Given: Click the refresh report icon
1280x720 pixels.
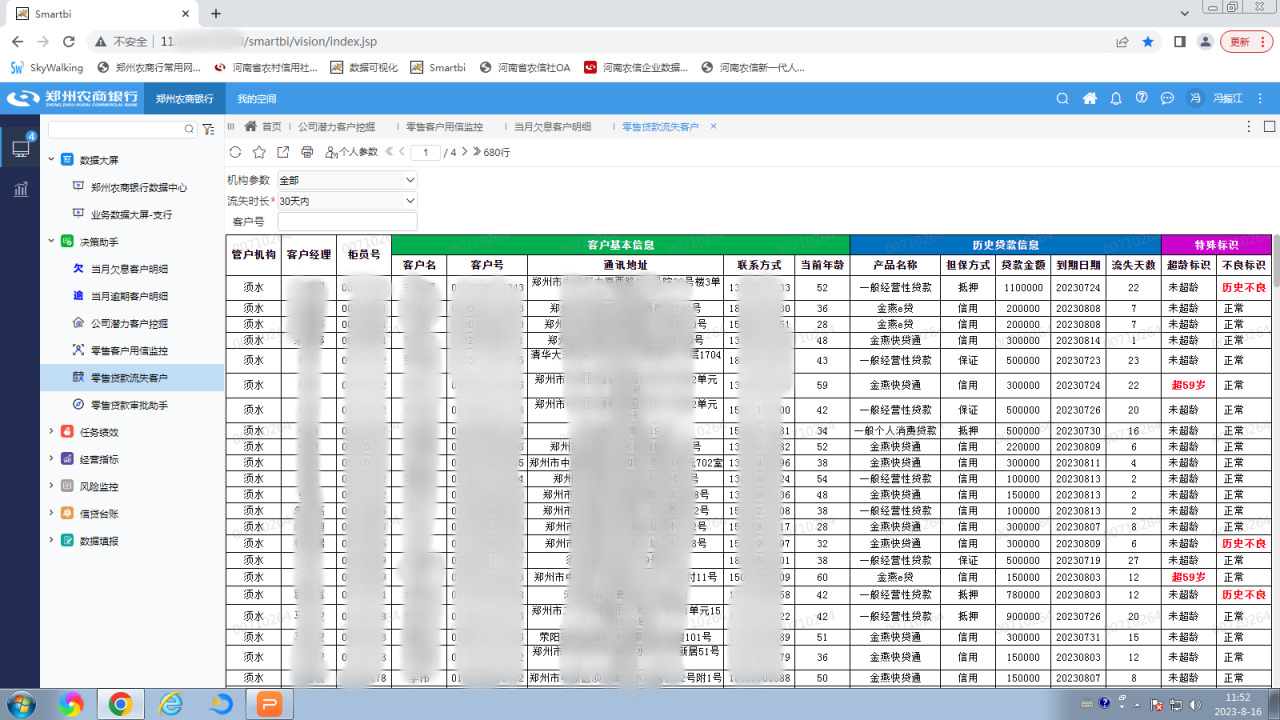Looking at the screenshot, I should 235,152.
